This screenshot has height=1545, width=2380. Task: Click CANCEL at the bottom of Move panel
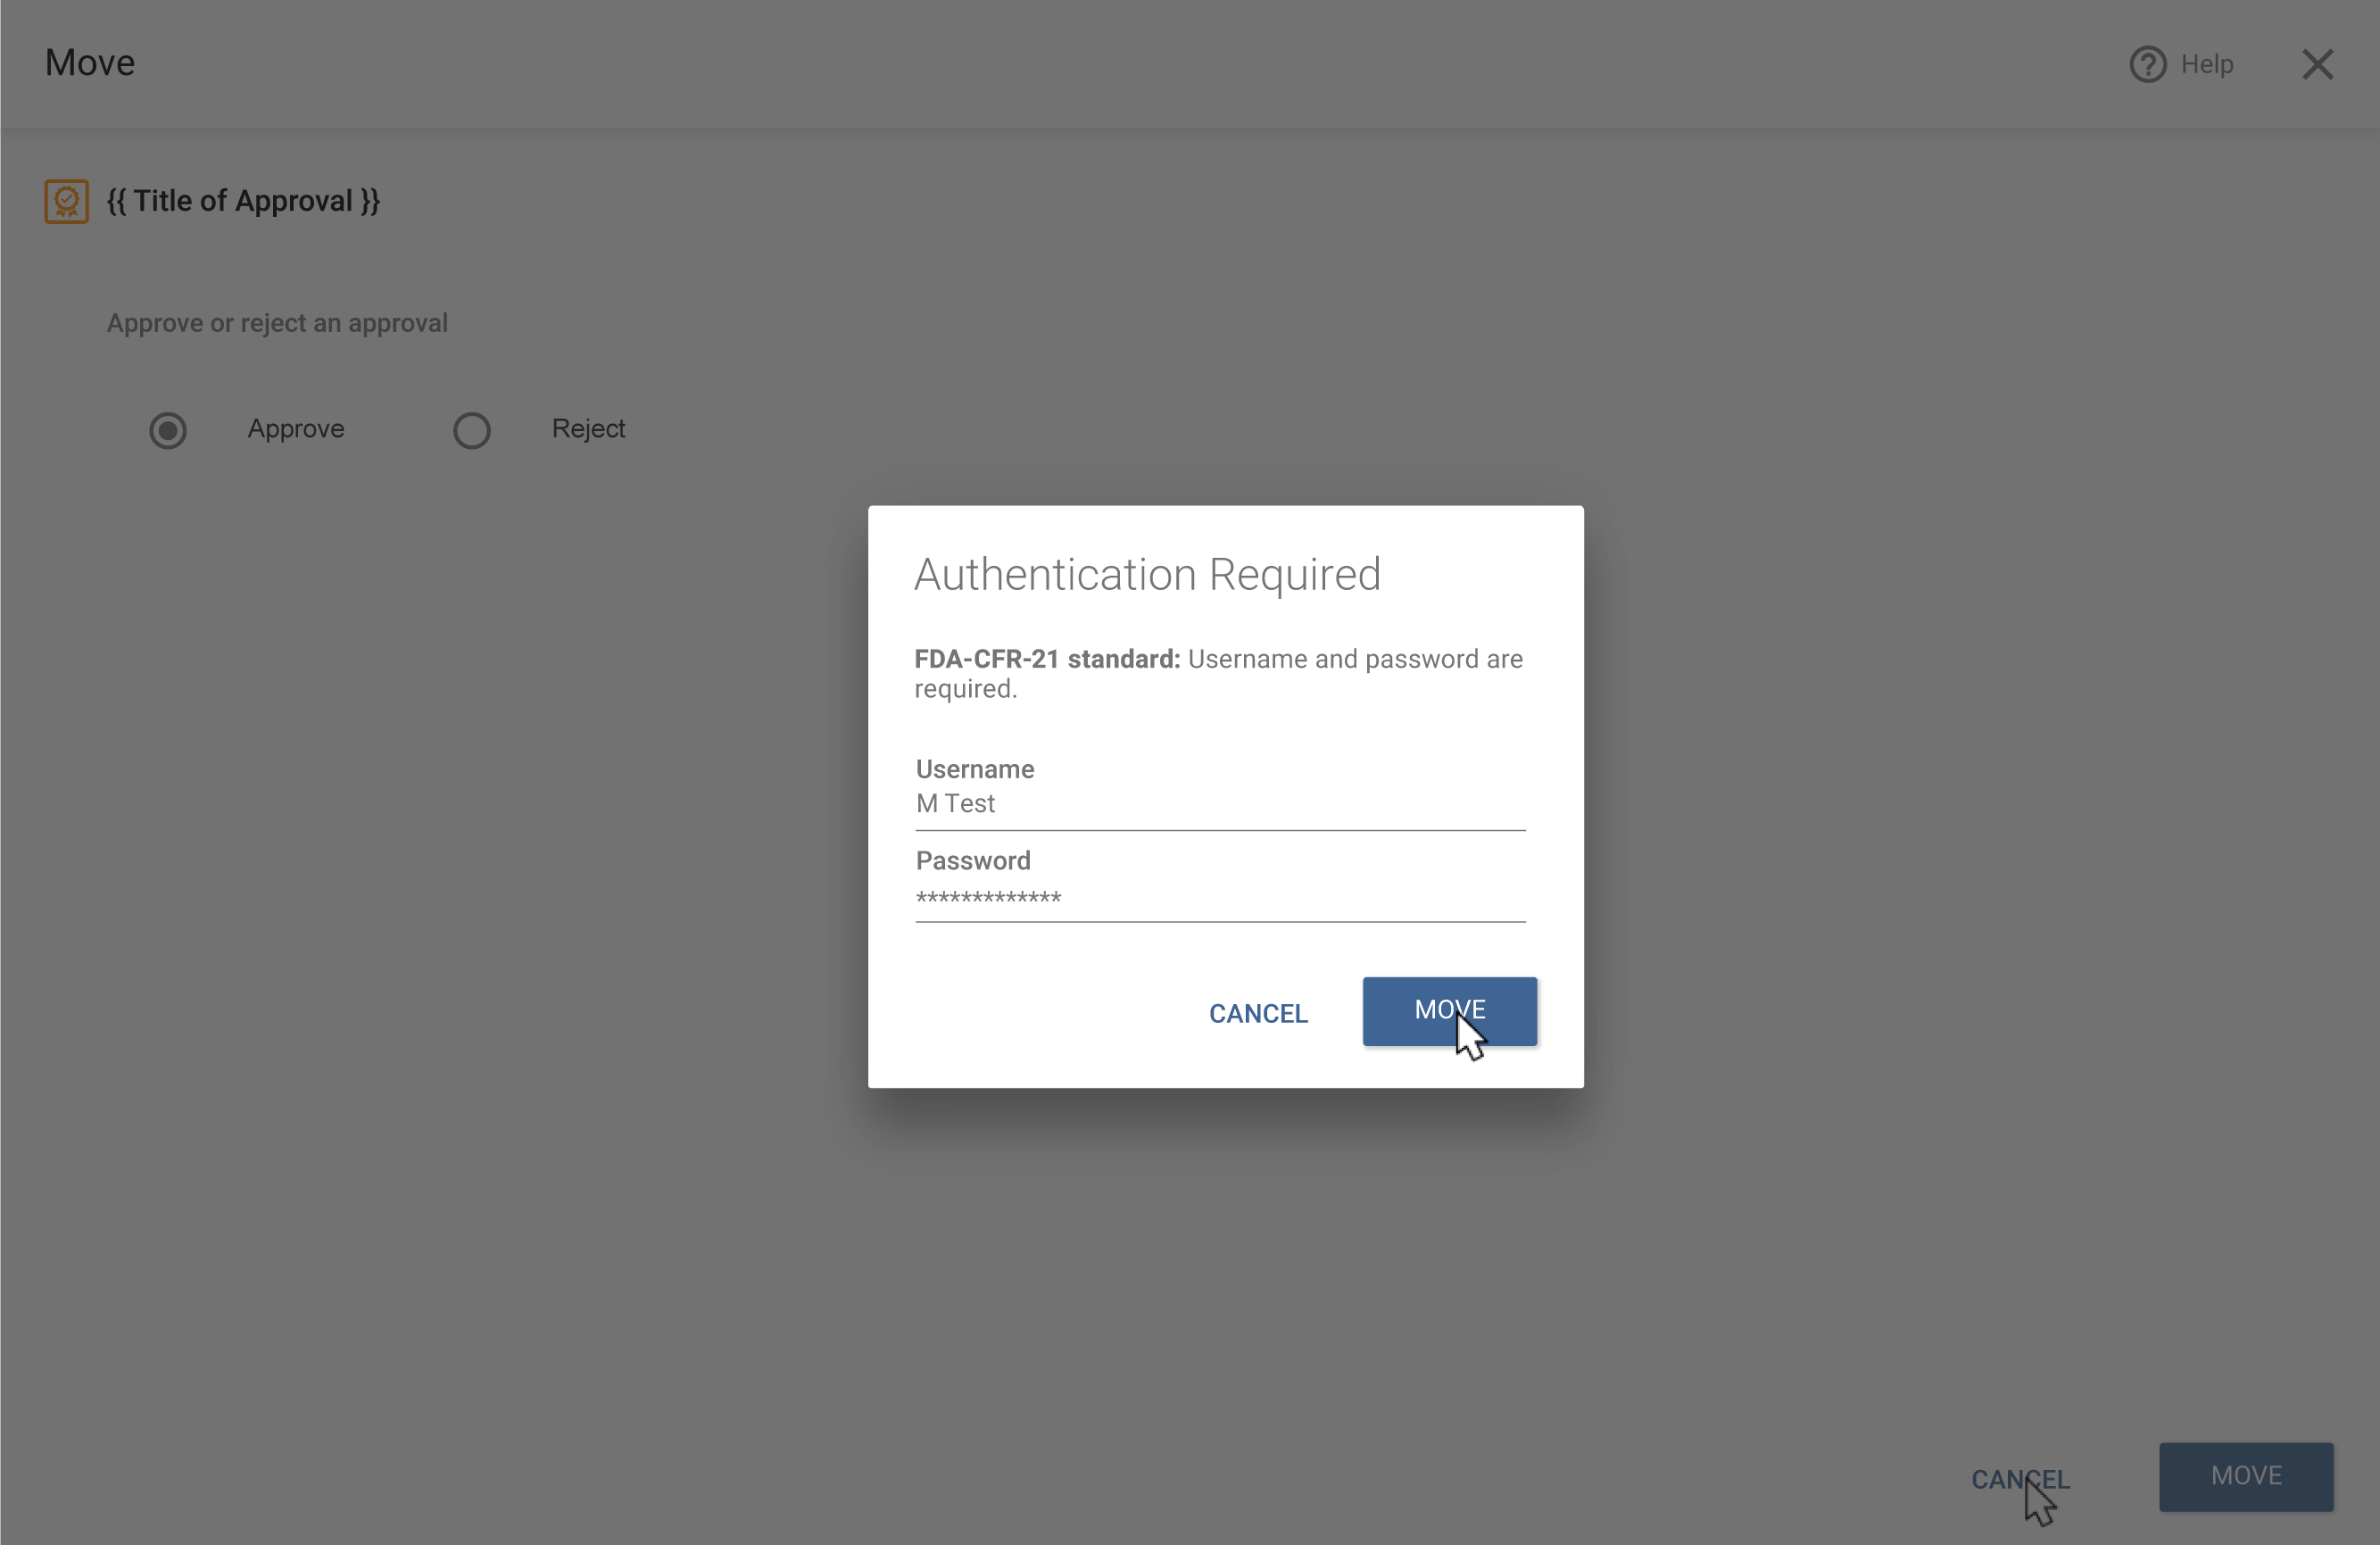tap(2020, 1479)
